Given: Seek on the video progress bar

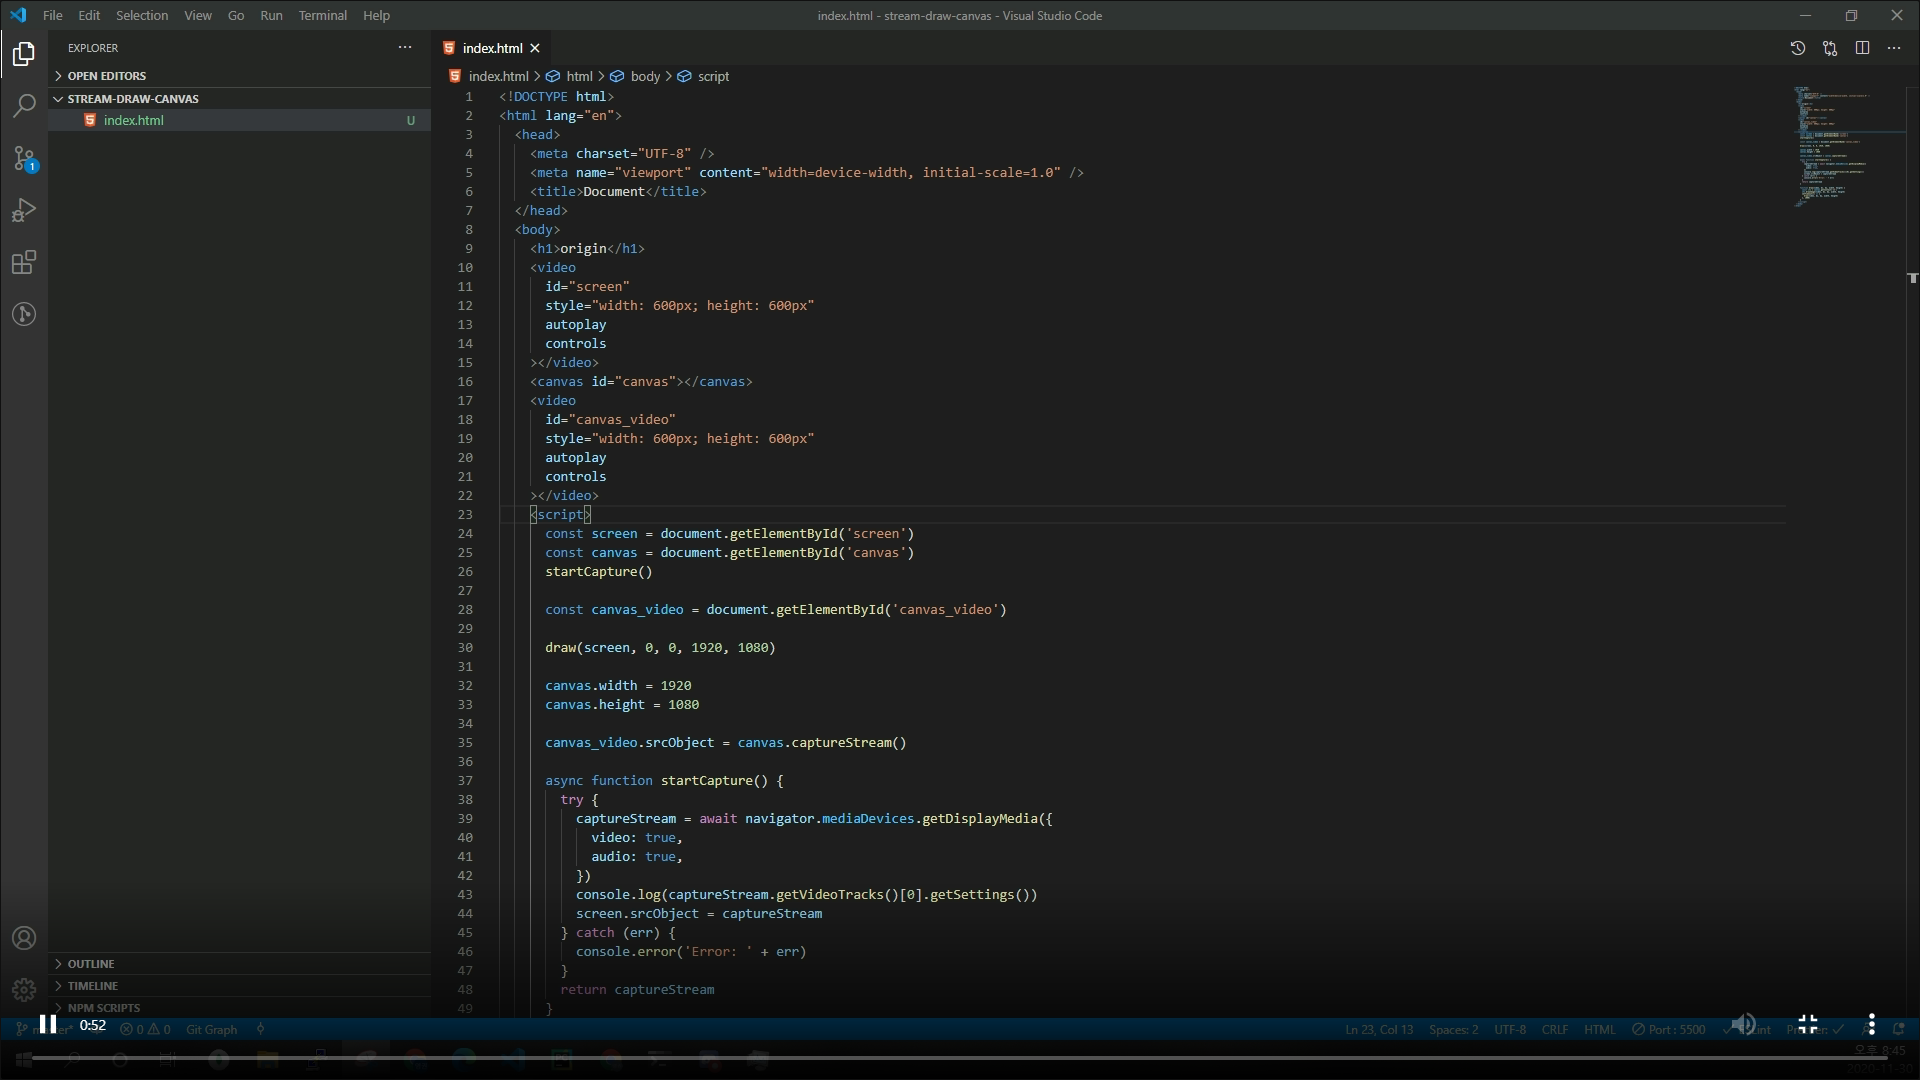Looking at the screenshot, I should pos(960,1057).
